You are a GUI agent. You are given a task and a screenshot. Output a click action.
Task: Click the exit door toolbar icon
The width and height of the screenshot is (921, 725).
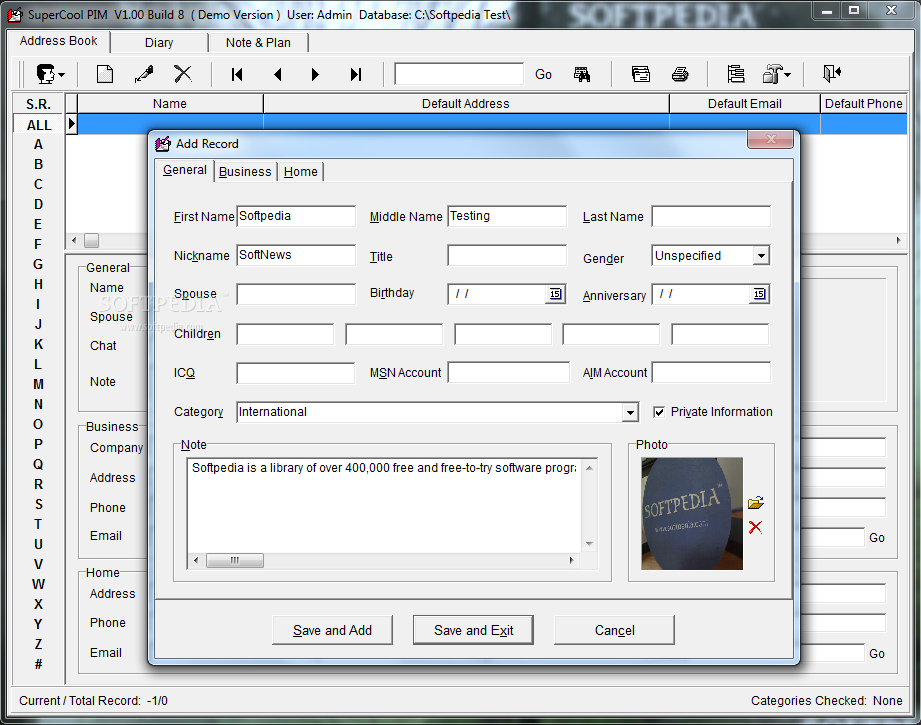click(832, 73)
